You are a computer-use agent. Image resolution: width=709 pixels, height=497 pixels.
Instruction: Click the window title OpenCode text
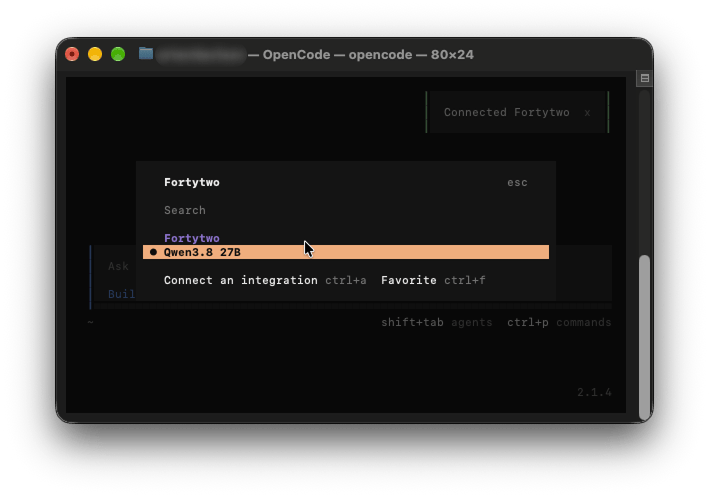pyautogui.click(x=296, y=55)
